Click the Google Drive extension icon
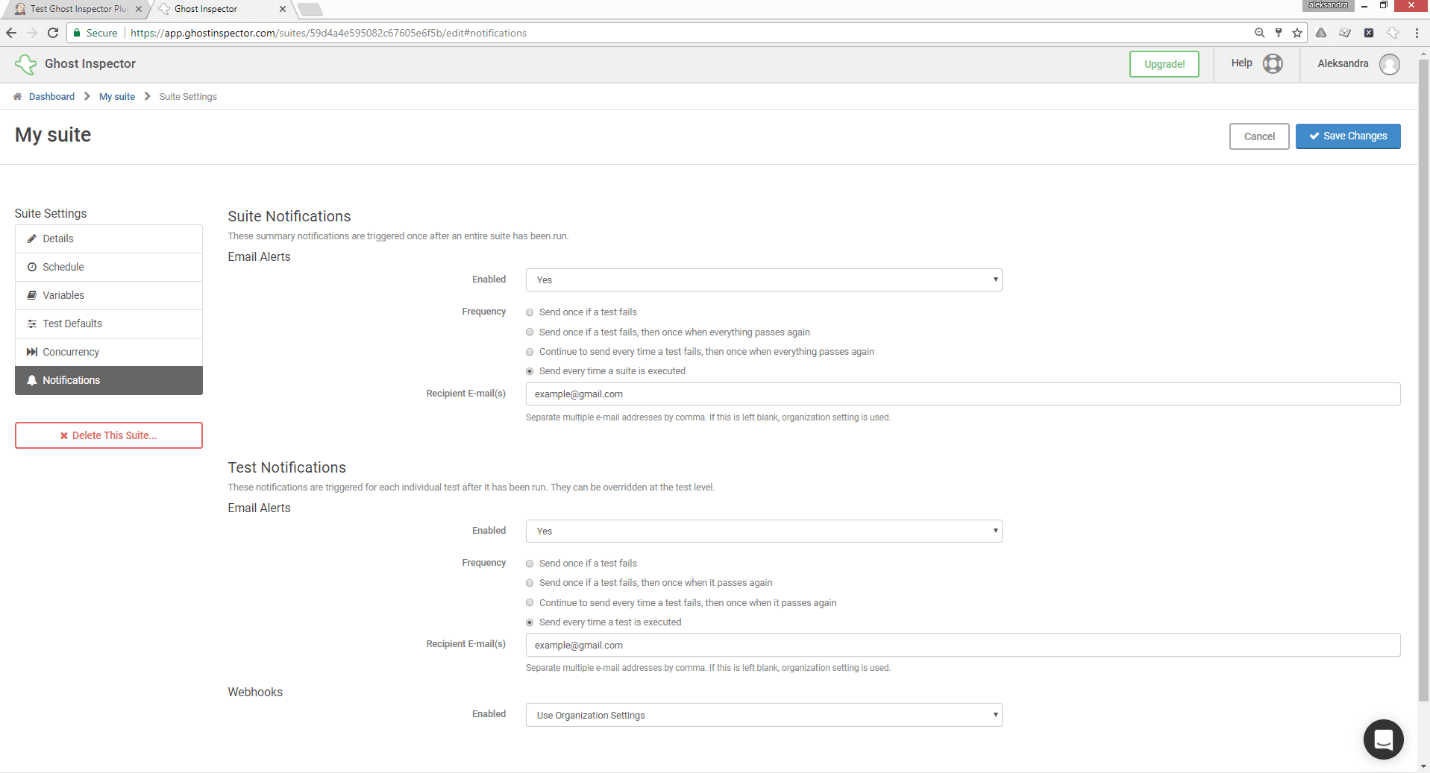Viewport: 1430px width, 773px height. click(1321, 33)
